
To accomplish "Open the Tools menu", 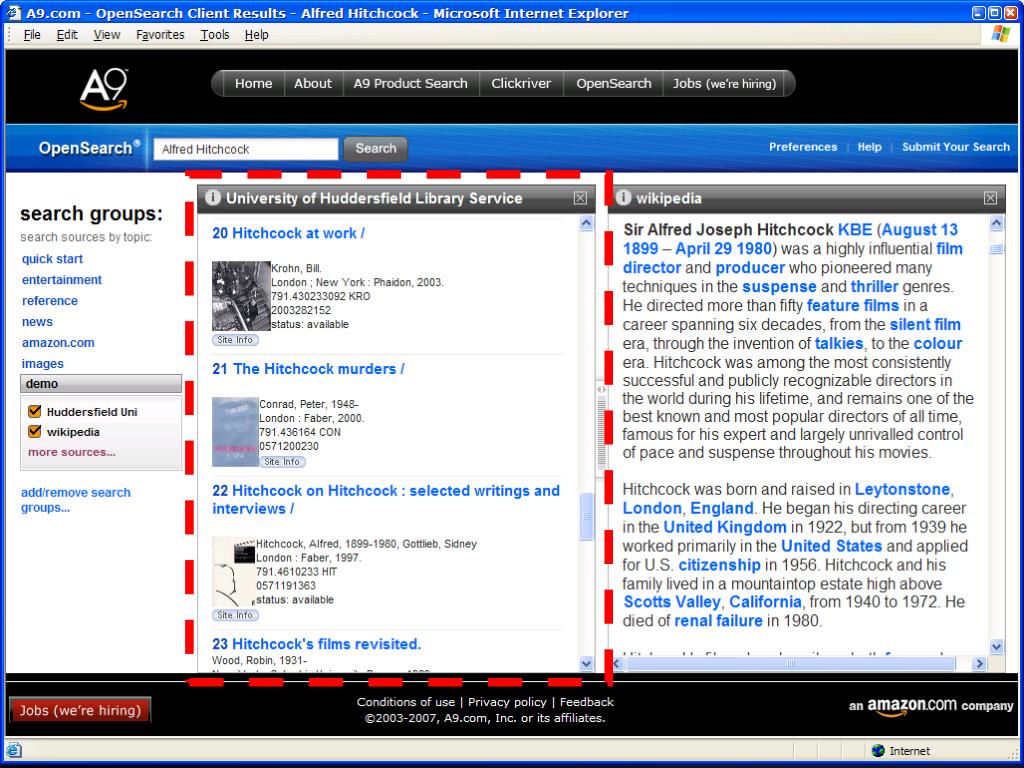I will pos(215,35).
